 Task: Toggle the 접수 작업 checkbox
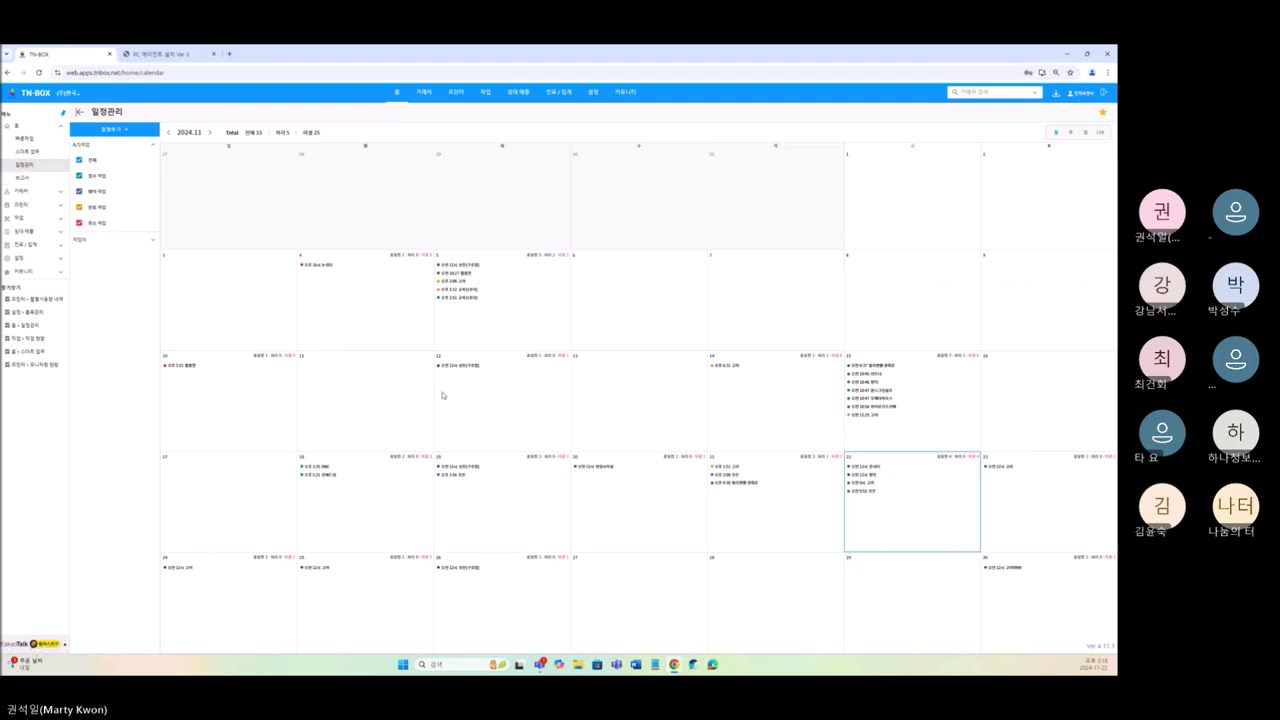click(x=80, y=176)
